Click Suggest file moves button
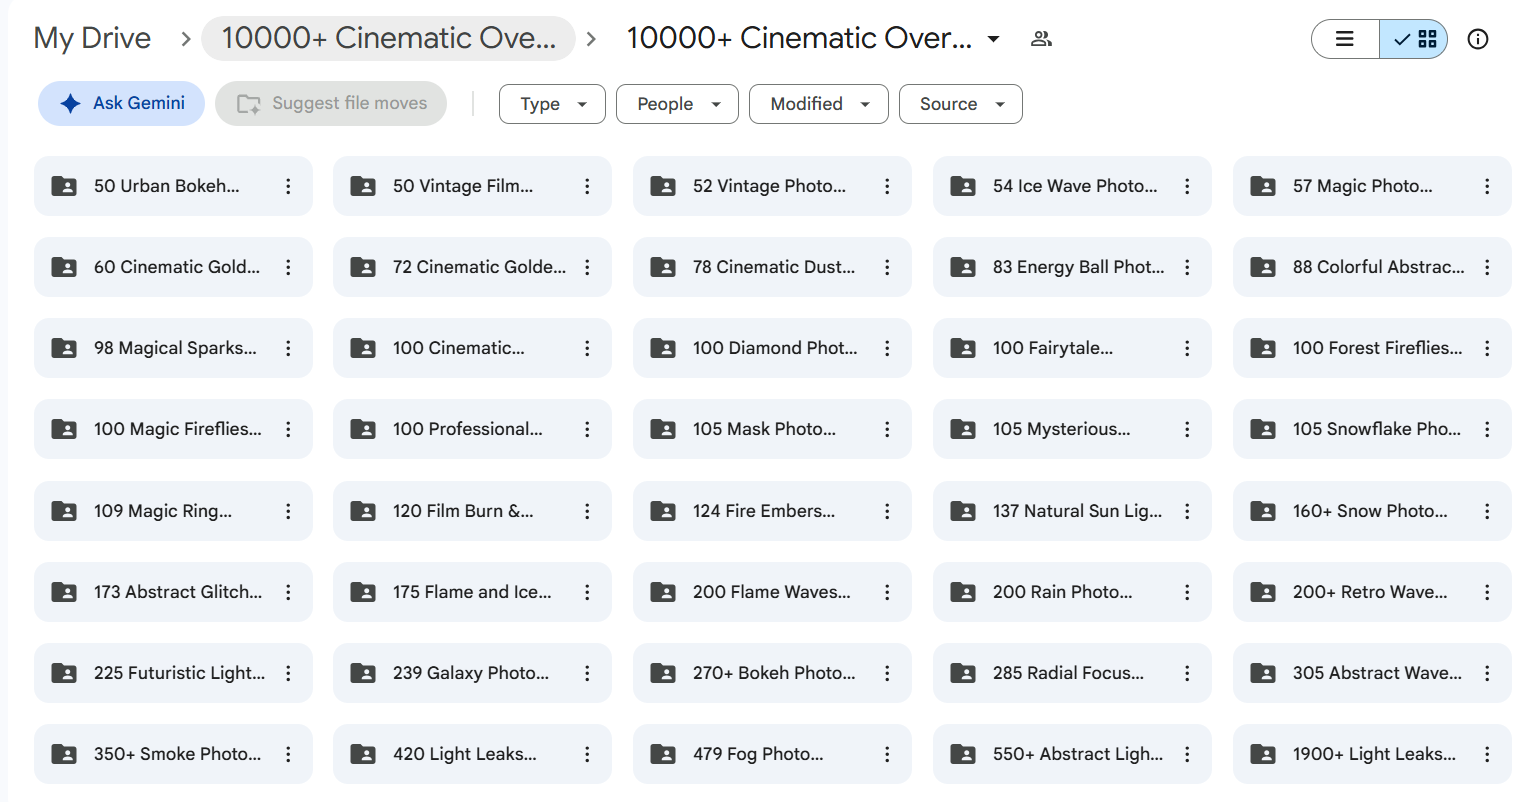 pyautogui.click(x=331, y=103)
